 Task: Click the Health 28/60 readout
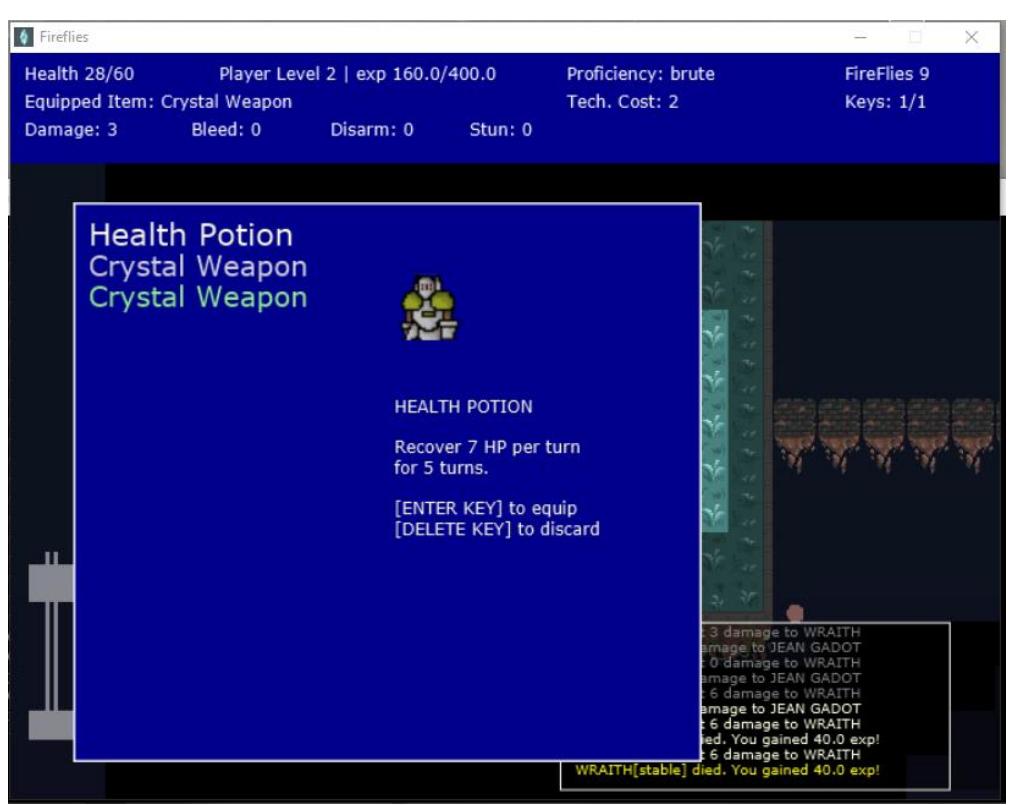point(79,74)
